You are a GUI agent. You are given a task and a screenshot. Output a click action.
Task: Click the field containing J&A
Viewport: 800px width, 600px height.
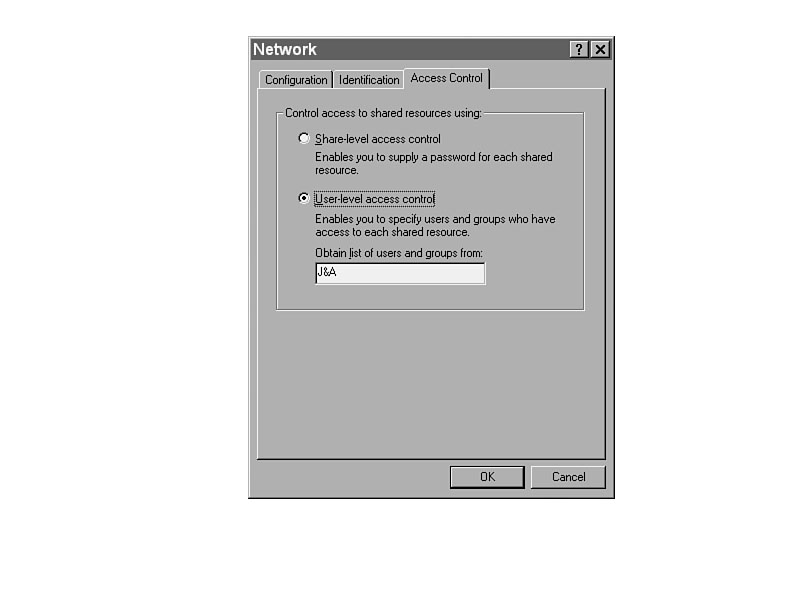pos(400,273)
